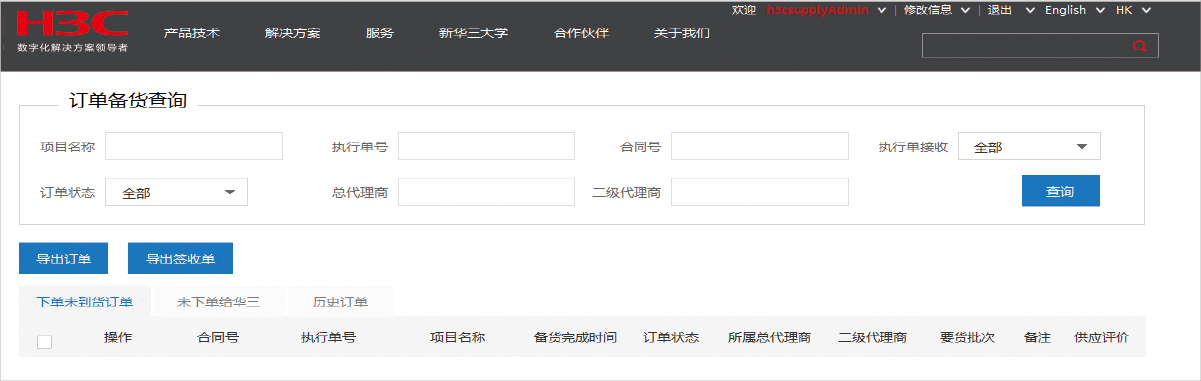Switch to 历史订单 tab
Viewport: 1201px width, 381px height.
pos(340,301)
